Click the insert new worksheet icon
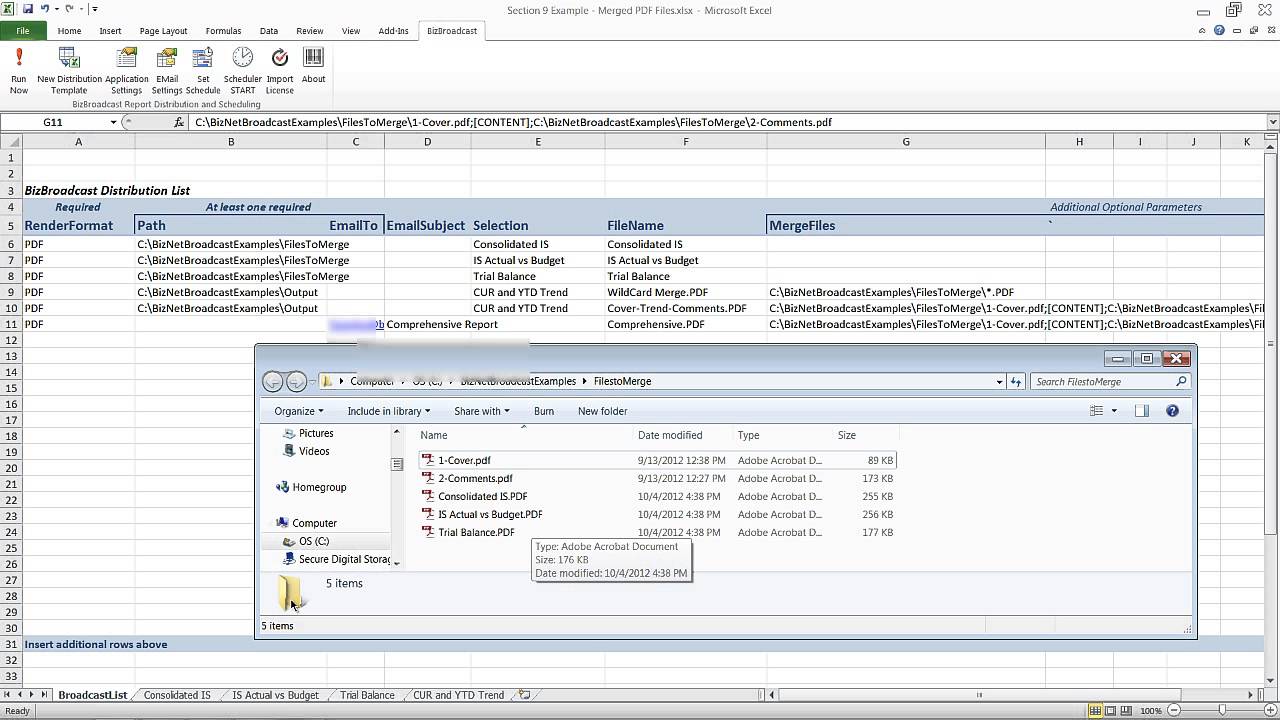Image resolution: width=1280 pixels, height=720 pixels. pyautogui.click(x=524, y=695)
